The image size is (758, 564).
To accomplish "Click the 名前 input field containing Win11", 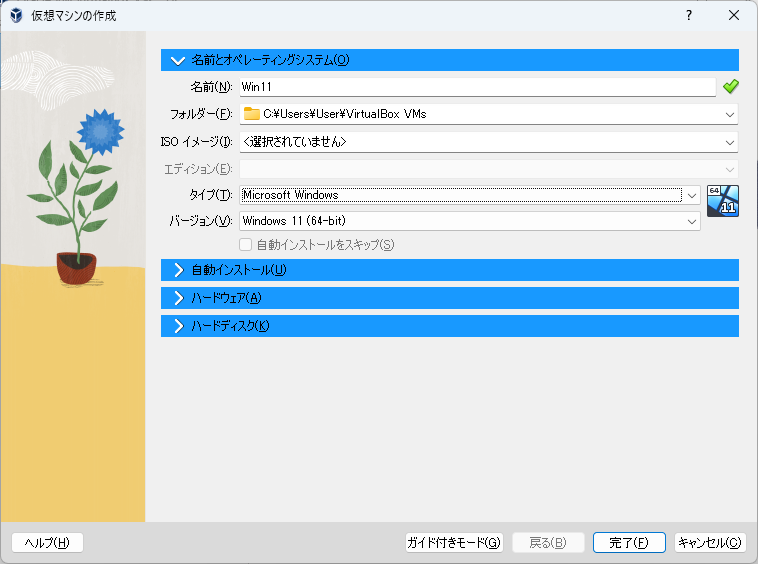I will tap(478, 87).
